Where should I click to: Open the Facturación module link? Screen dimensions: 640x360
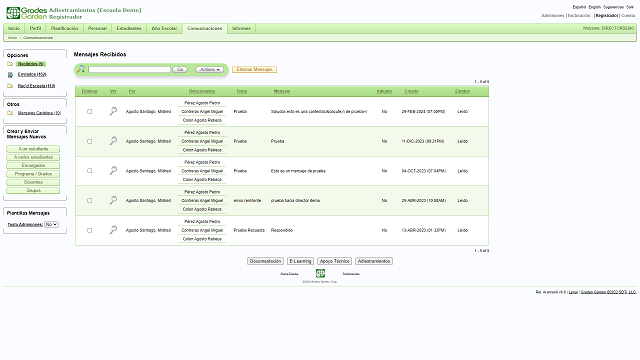click(x=579, y=16)
